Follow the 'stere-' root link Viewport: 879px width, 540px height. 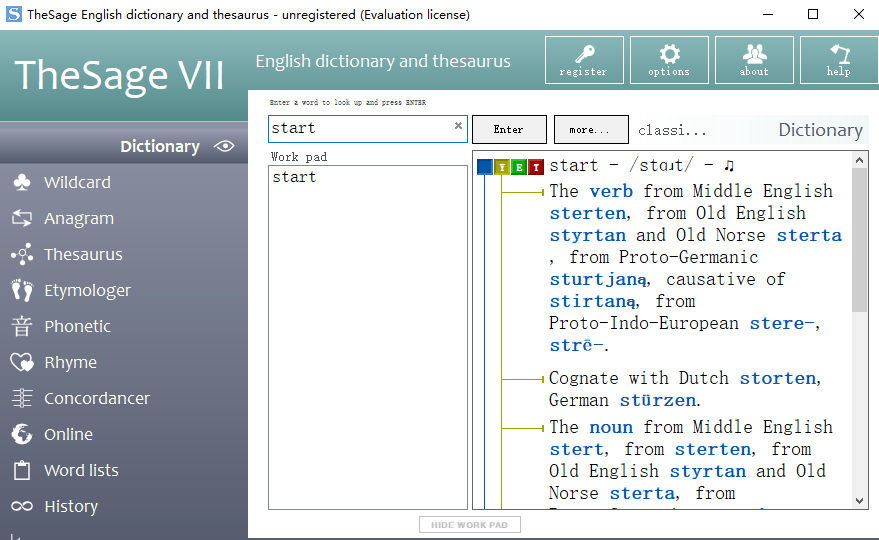(782, 324)
